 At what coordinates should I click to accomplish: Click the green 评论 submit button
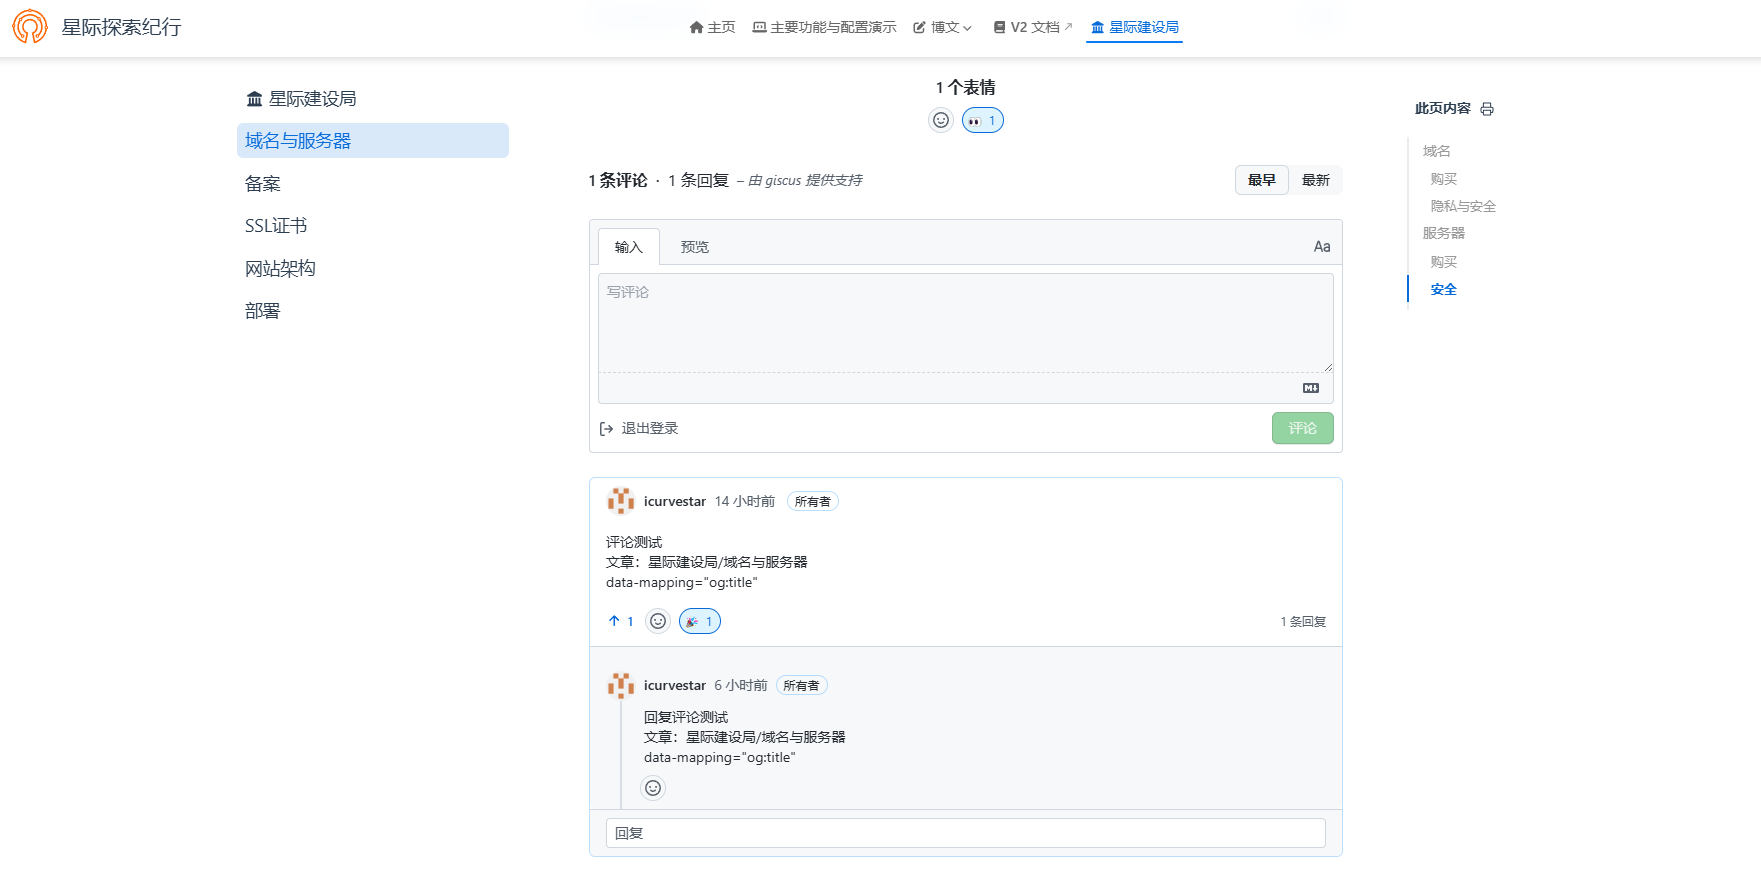pos(1302,428)
